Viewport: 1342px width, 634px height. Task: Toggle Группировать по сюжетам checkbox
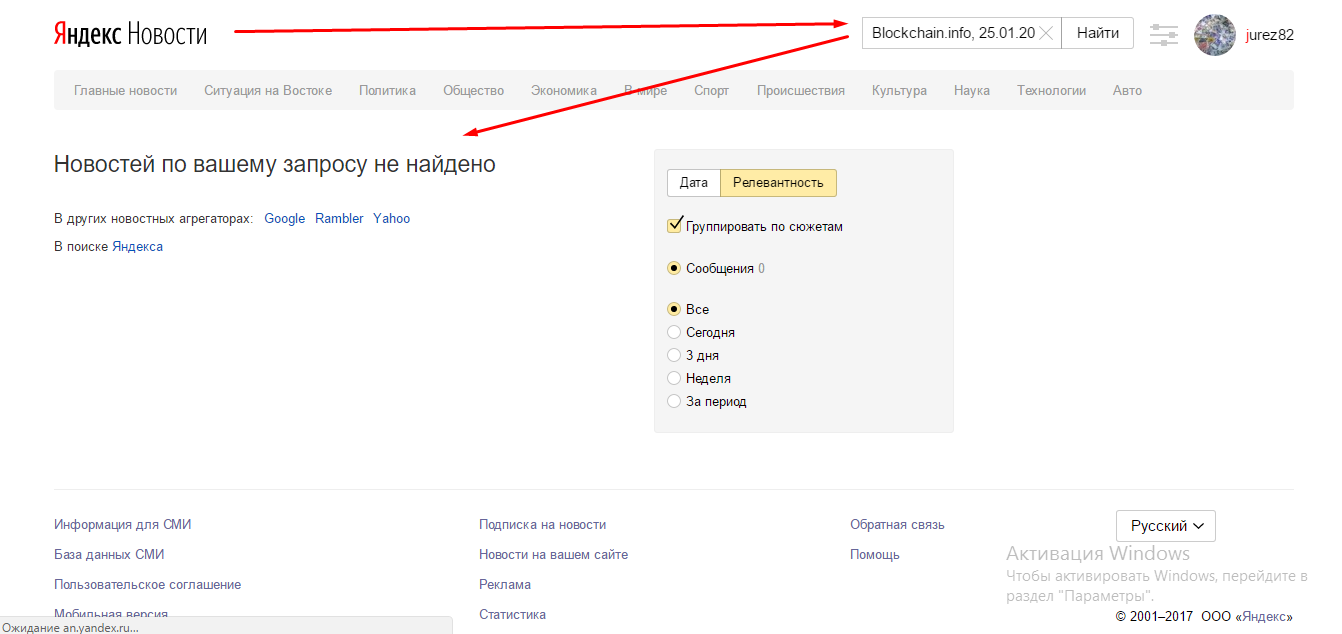coord(675,226)
